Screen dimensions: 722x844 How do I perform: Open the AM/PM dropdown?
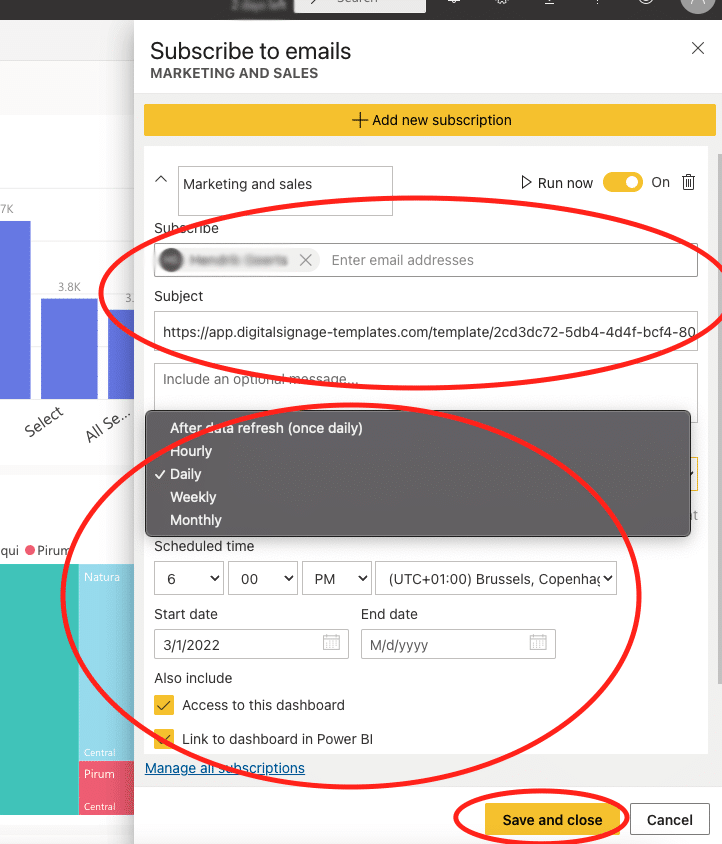click(337, 579)
